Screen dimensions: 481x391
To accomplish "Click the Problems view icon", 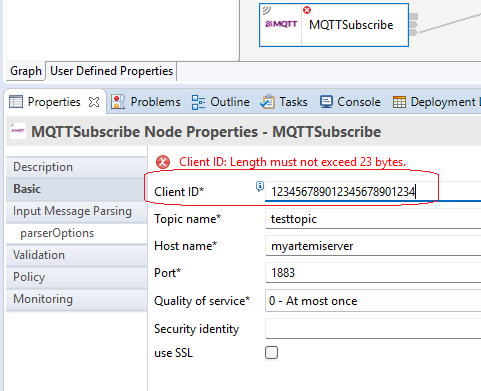I will click(118, 102).
